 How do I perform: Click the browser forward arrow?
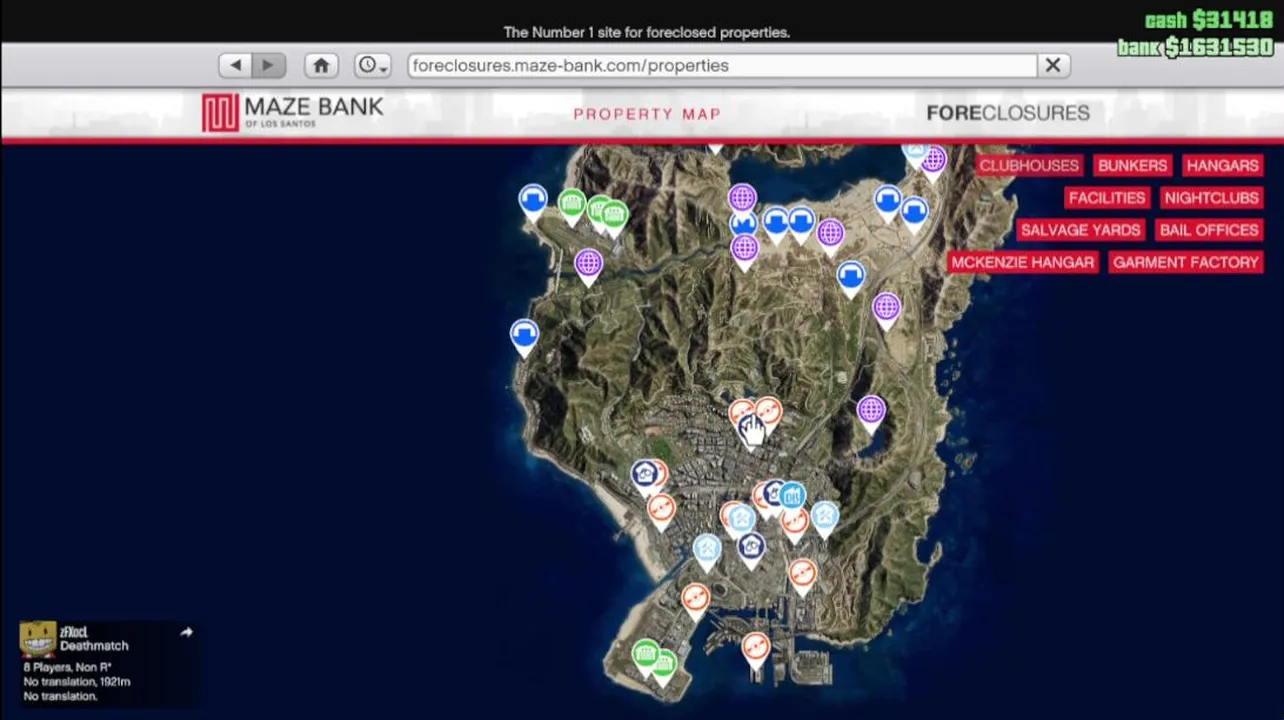pos(268,65)
